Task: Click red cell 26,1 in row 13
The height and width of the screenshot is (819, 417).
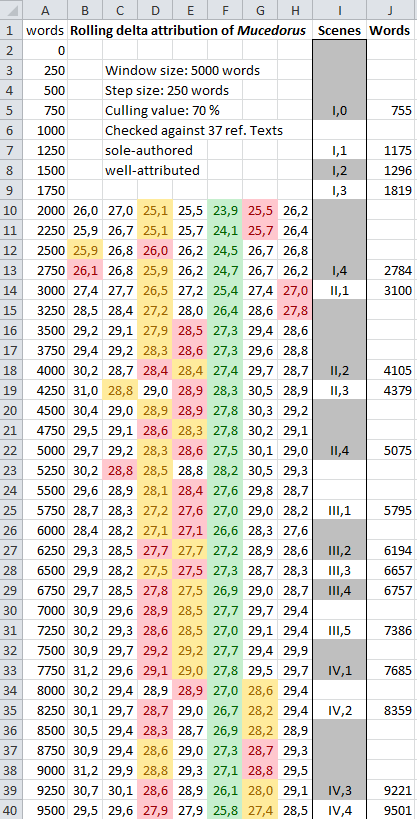Action: (86, 271)
